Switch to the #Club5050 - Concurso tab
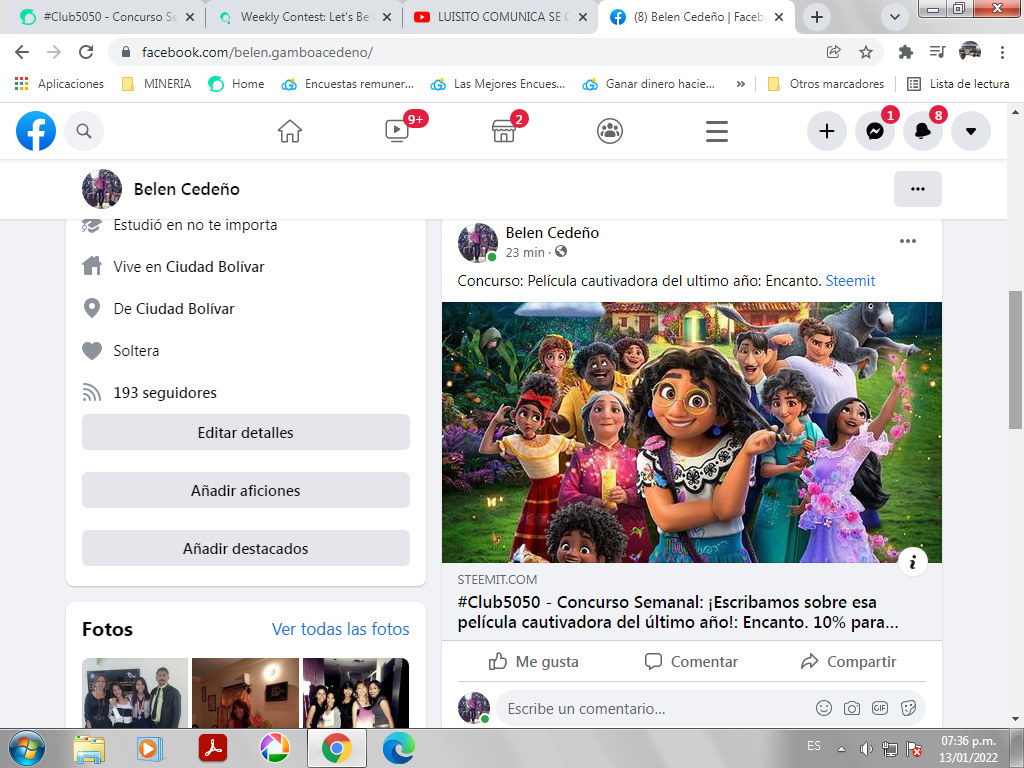Image resolution: width=1024 pixels, height=768 pixels. tap(108, 17)
